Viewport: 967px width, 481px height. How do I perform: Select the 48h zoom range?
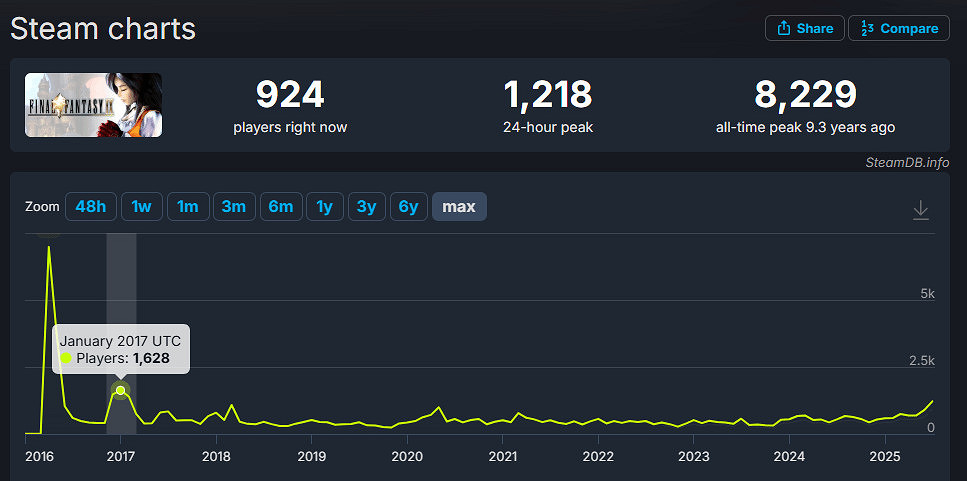click(90, 207)
